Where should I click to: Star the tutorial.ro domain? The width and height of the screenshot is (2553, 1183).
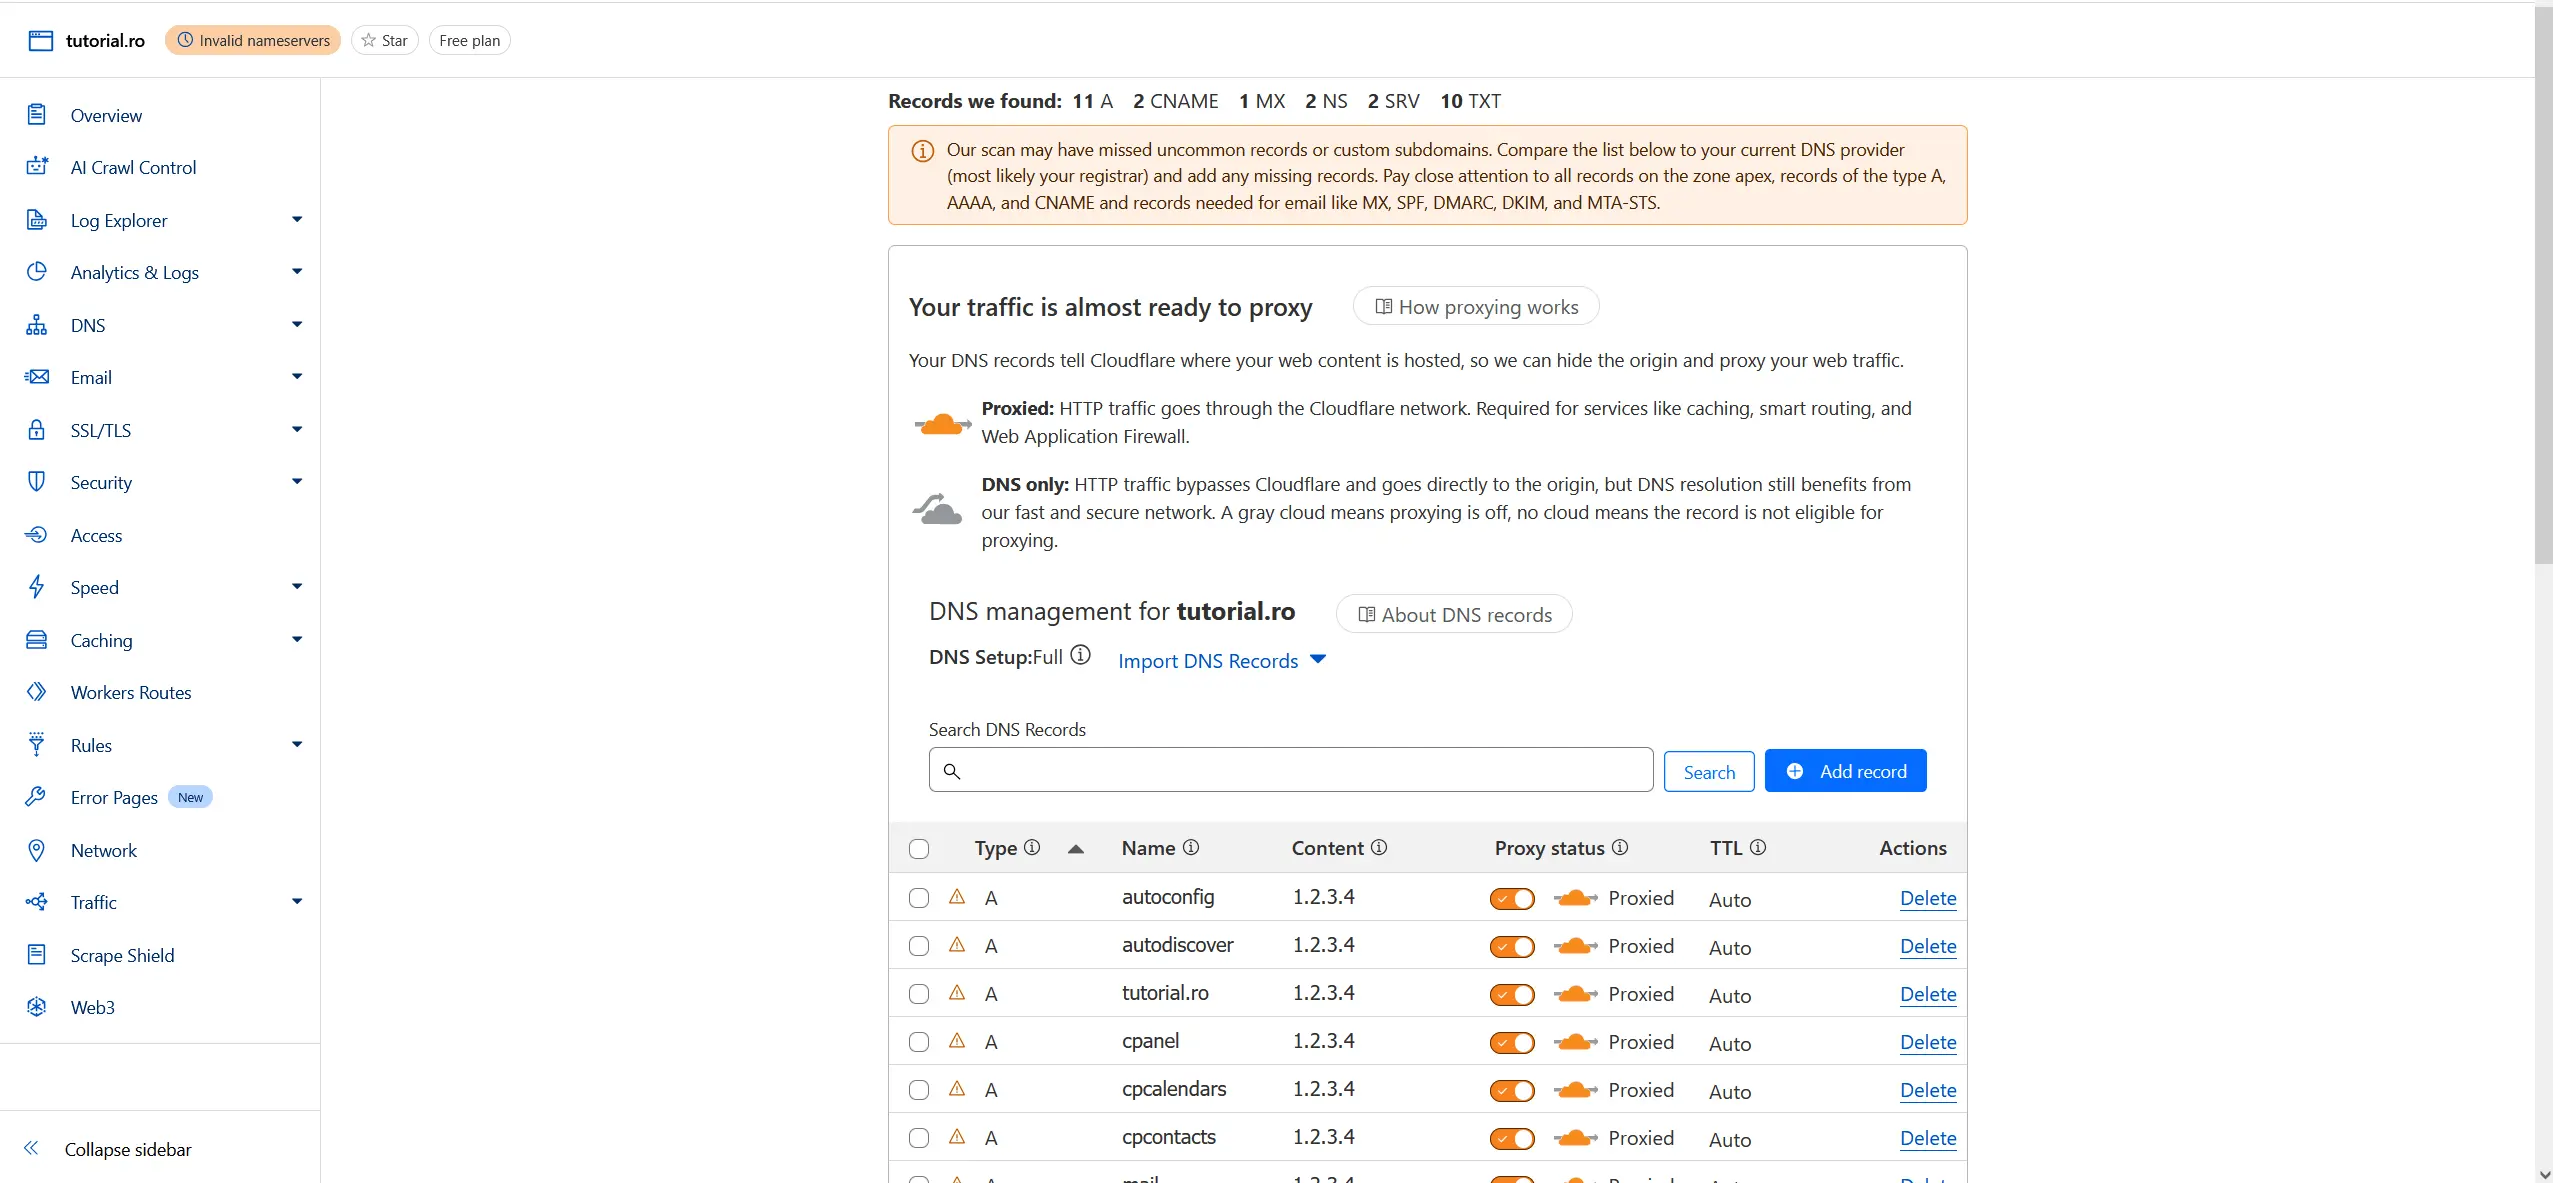(x=385, y=40)
